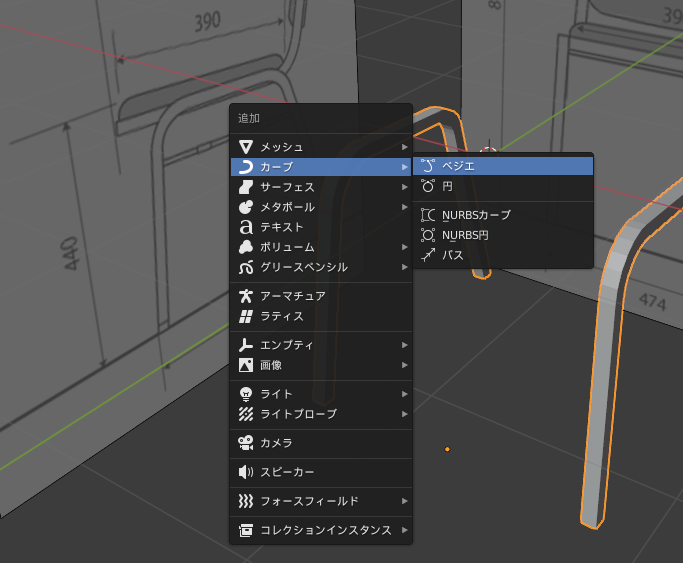Screen dimensions: 683x563
Task: Expand フォースフィールド submenu arrow
Action: (405, 502)
